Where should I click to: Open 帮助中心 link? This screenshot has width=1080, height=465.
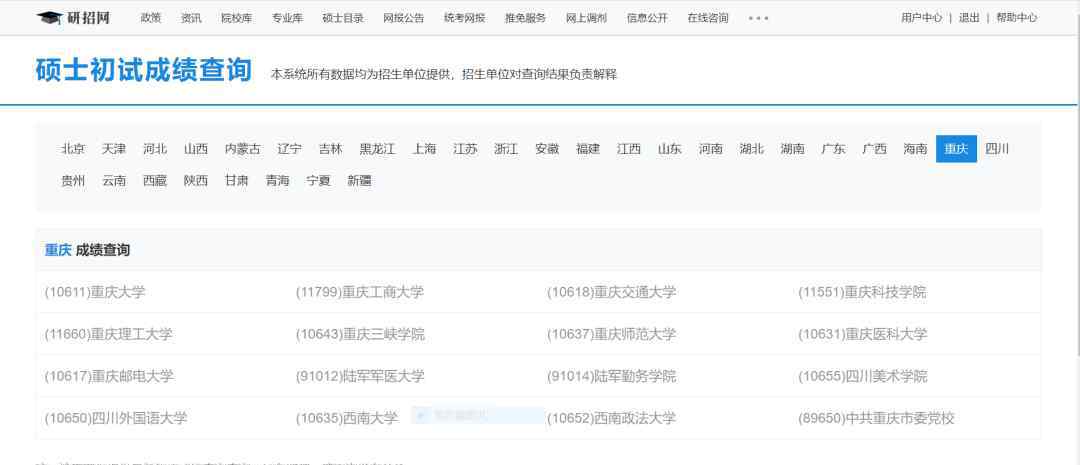(1017, 18)
